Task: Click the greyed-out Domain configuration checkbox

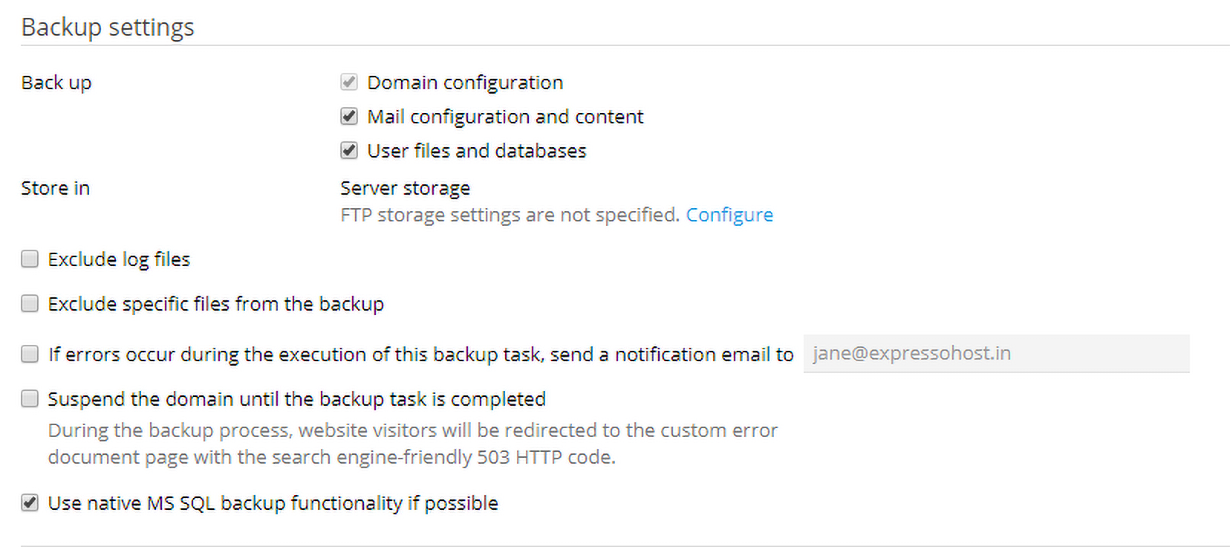Action: pyautogui.click(x=349, y=83)
